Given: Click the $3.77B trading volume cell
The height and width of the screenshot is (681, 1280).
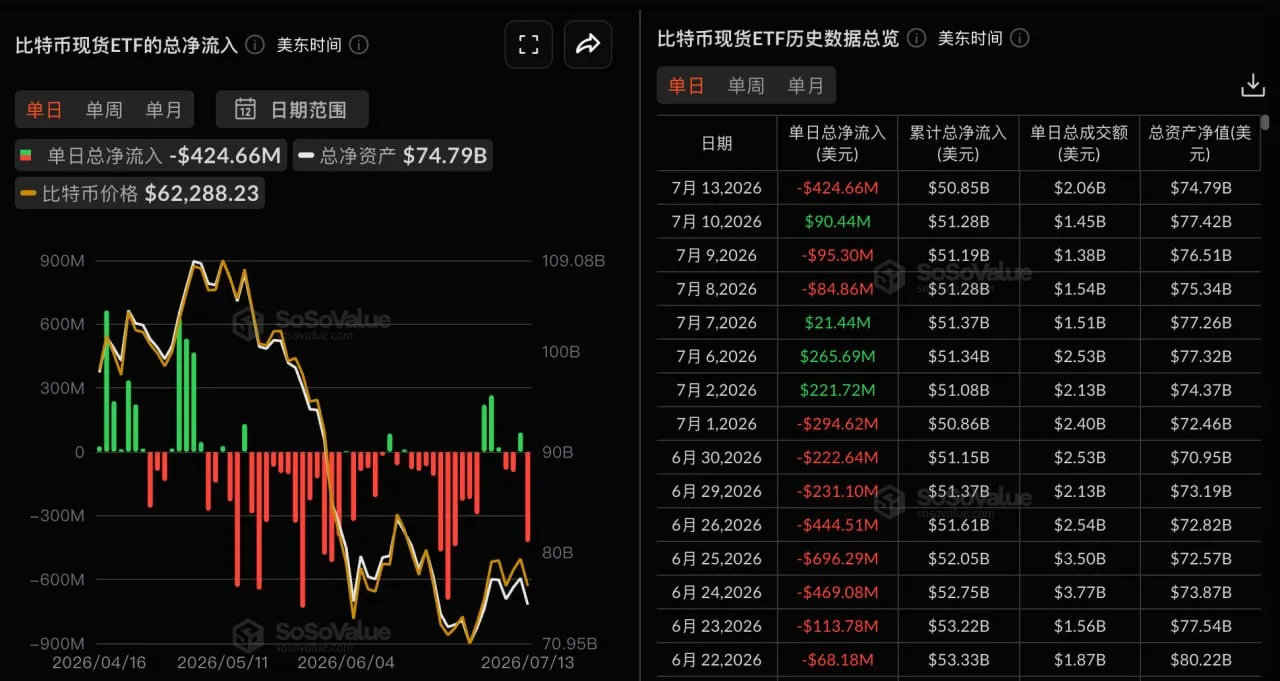Looking at the screenshot, I should tap(1079, 593).
